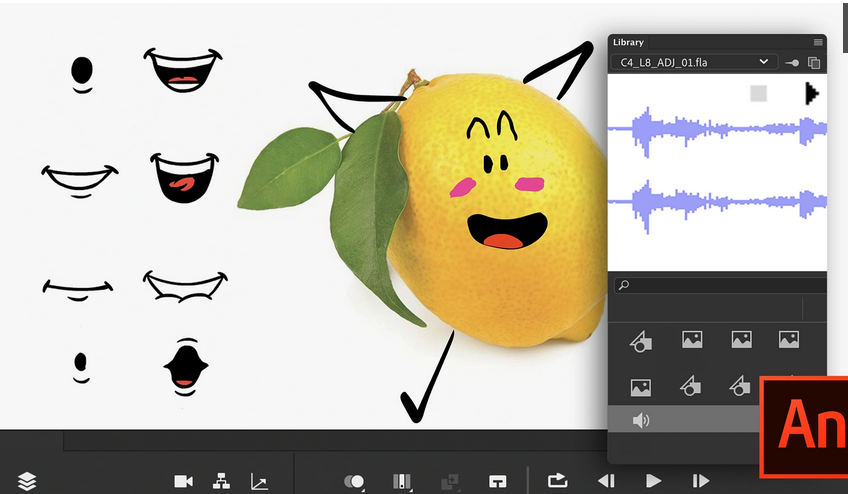Select the right graphic symbol in the Library's second row
This screenshot has height=494, width=848.
click(x=739, y=386)
